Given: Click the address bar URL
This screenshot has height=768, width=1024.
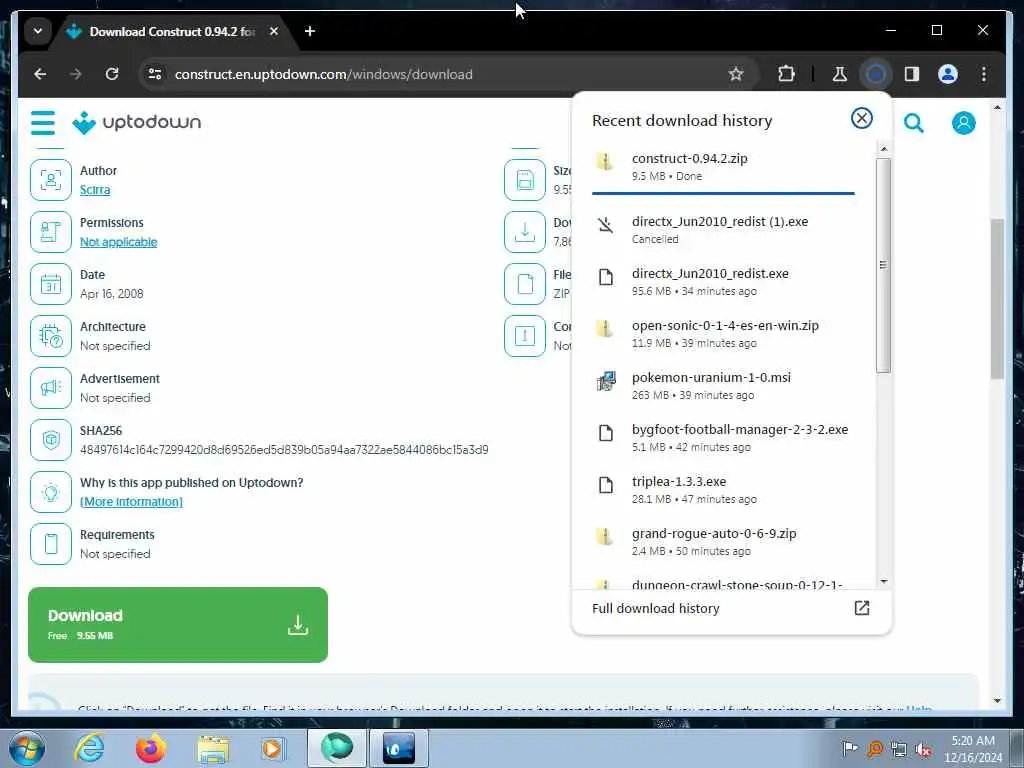Looking at the screenshot, I should point(324,74).
